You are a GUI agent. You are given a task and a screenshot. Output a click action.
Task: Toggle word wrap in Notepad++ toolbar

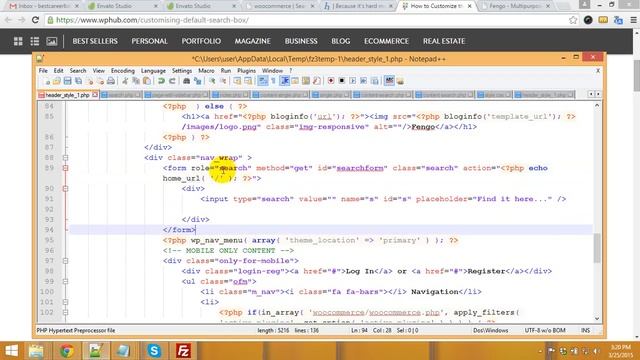click(263, 81)
